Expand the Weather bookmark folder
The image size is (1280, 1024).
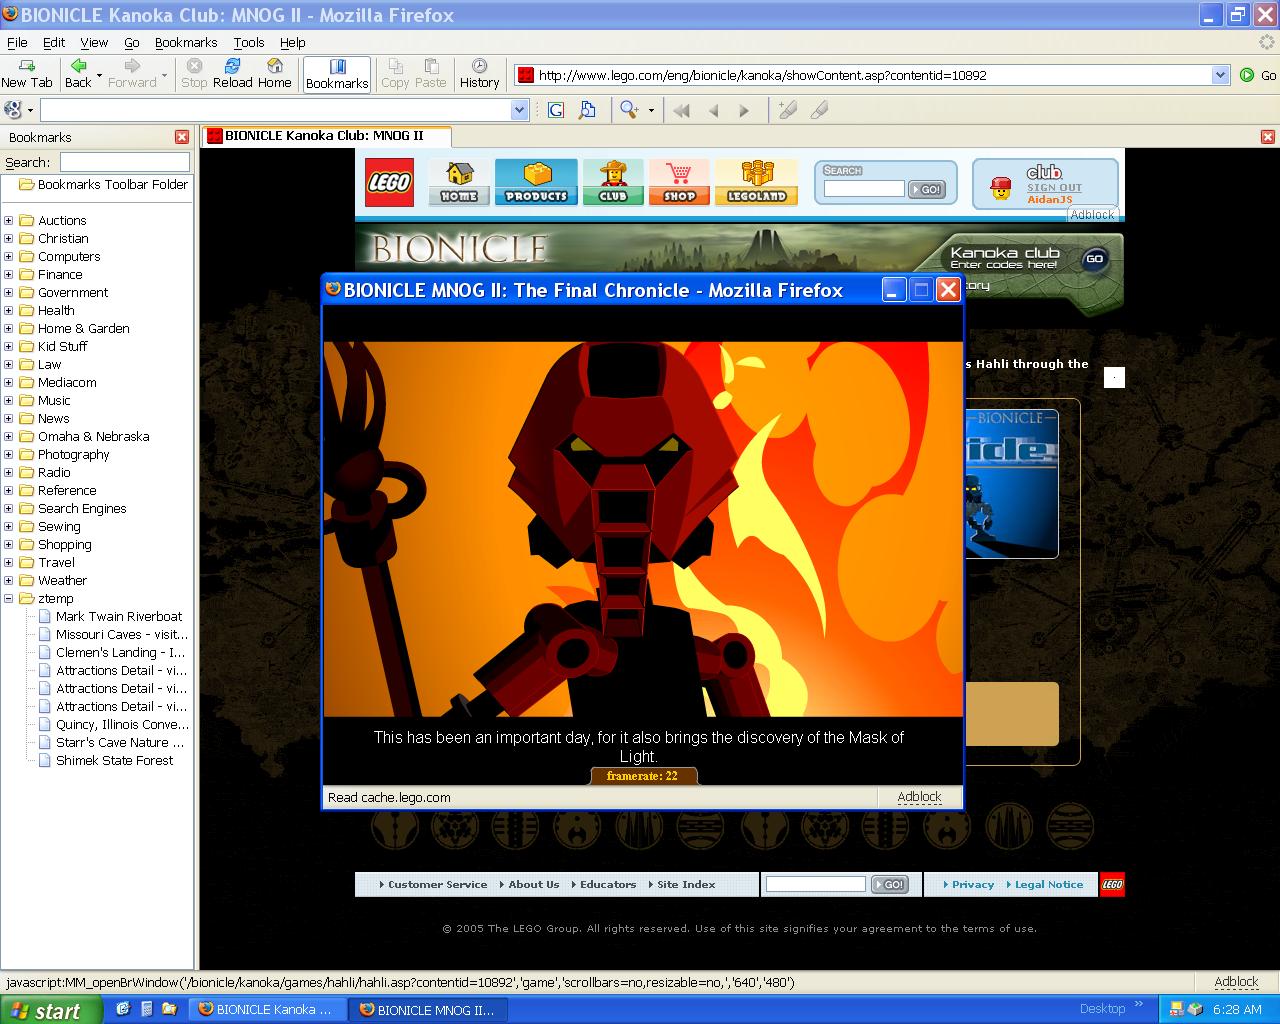click(9, 581)
